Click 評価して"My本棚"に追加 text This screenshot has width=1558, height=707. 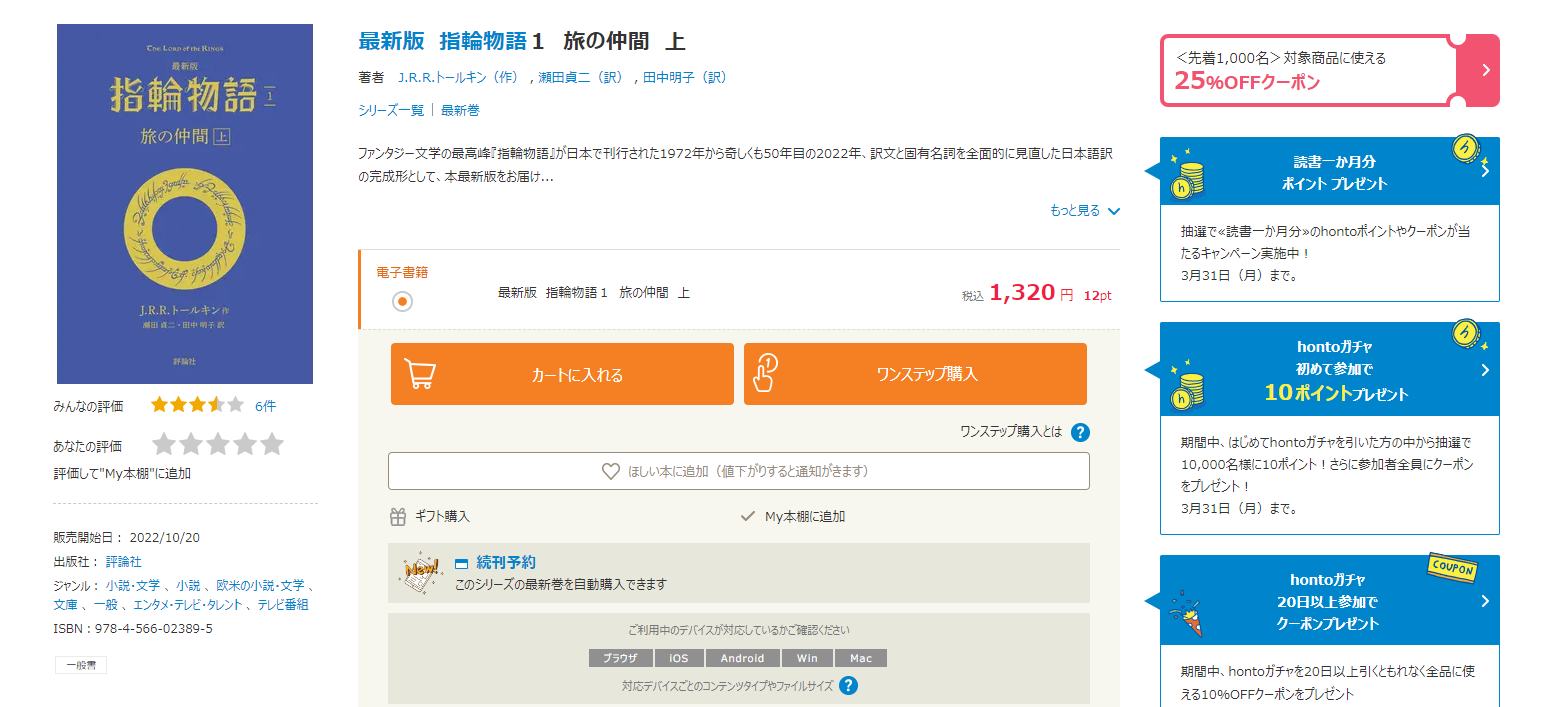click(122, 474)
